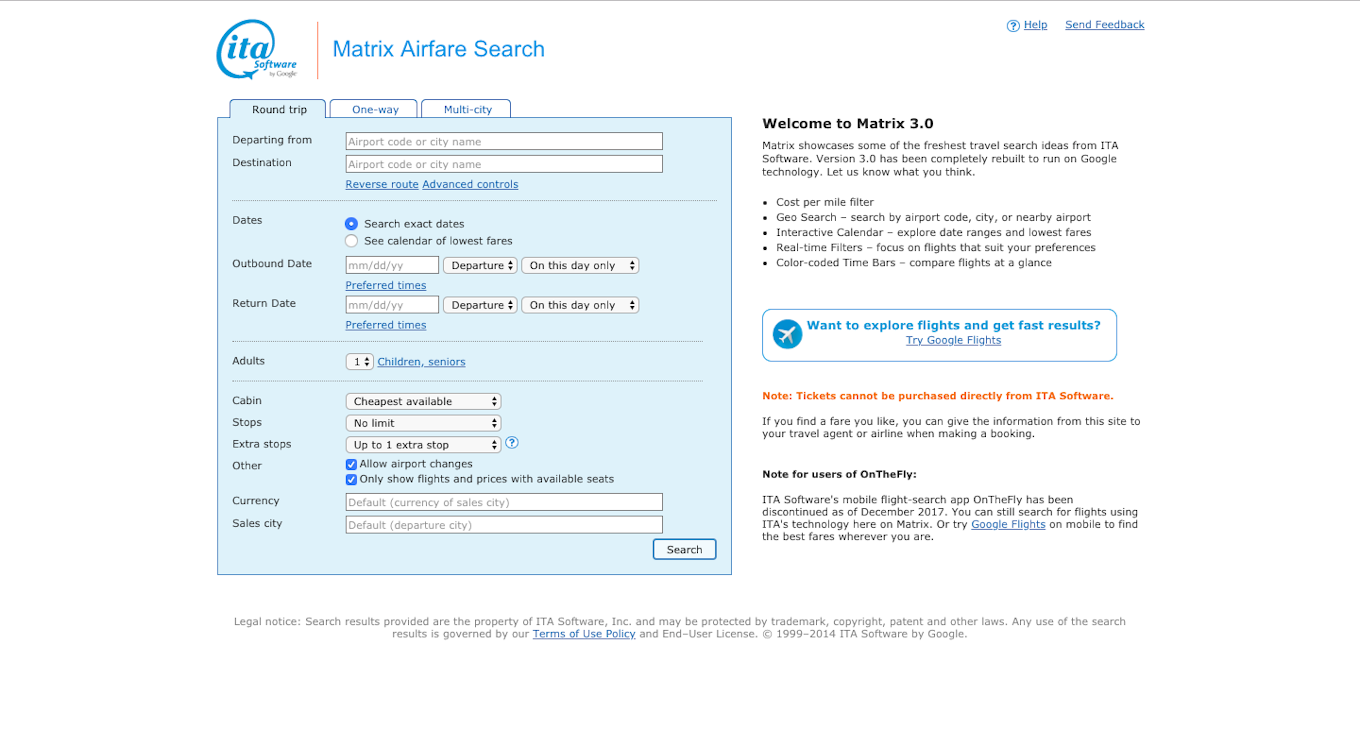The height and width of the screenshot is (747, 1360).
Task: Switch to the Multi-city tab
Action: [467, 110]
